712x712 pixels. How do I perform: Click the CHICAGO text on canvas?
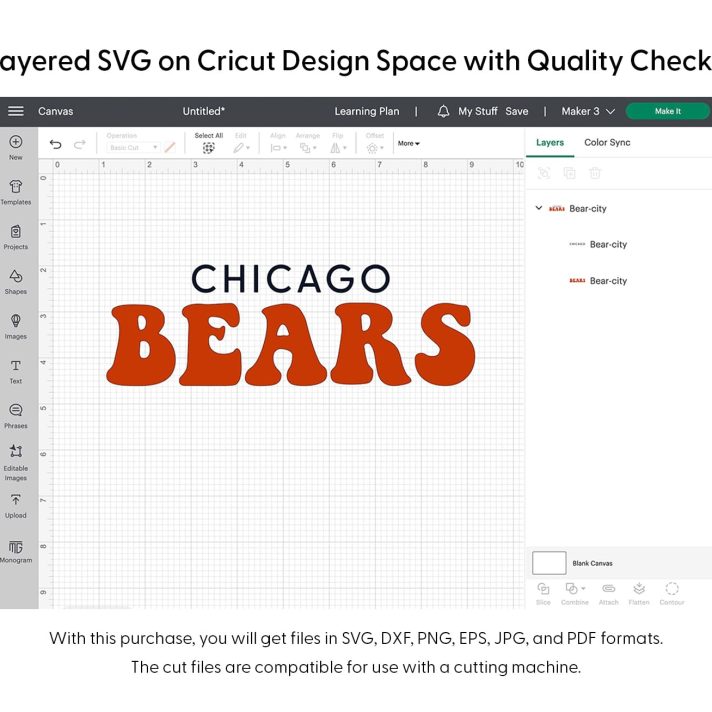coord(291,278)
